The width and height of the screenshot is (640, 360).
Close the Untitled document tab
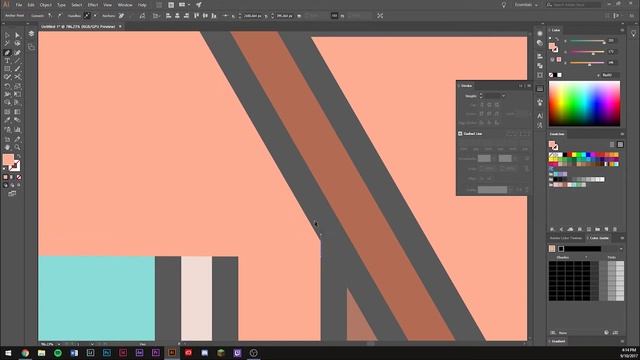[120, 27]
